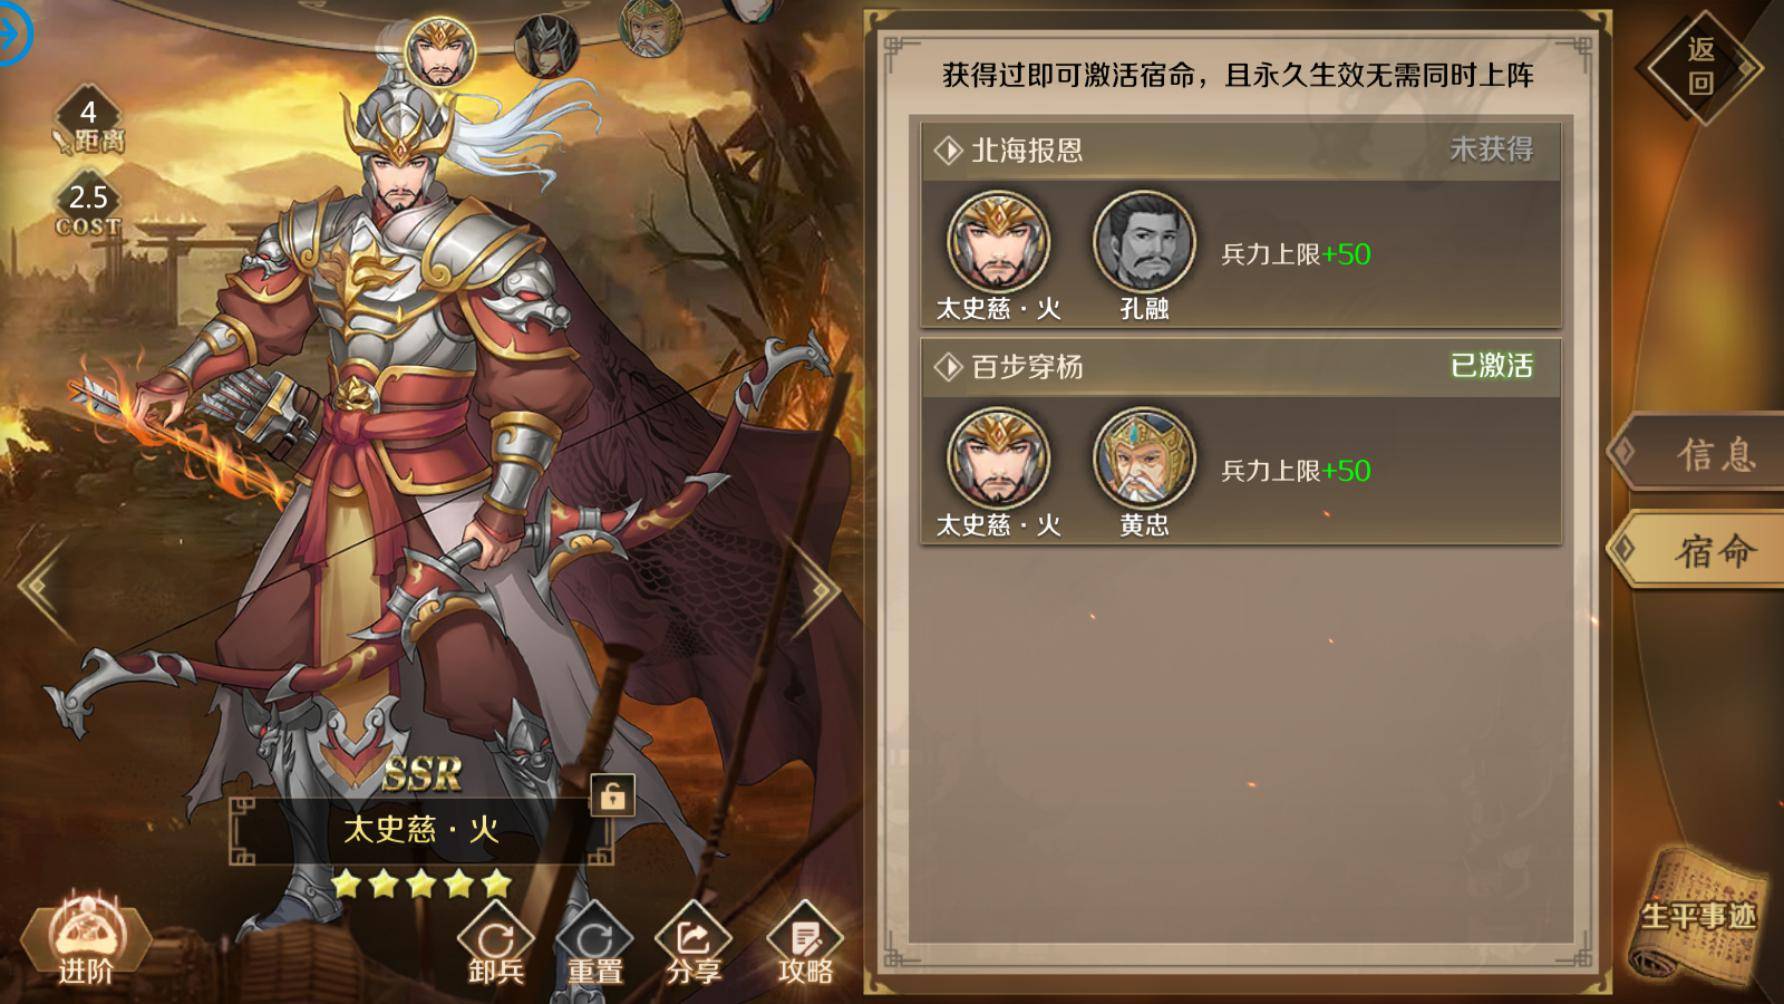1784x1004 pixels.
Task: Tap the 进阶 advance icon
Action: coord(86,941)
